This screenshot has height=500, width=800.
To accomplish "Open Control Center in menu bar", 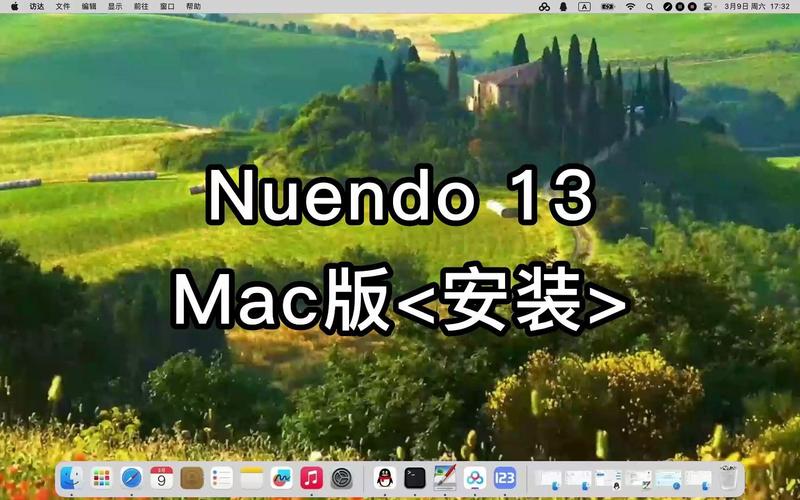I will click(x=708, y=7).
